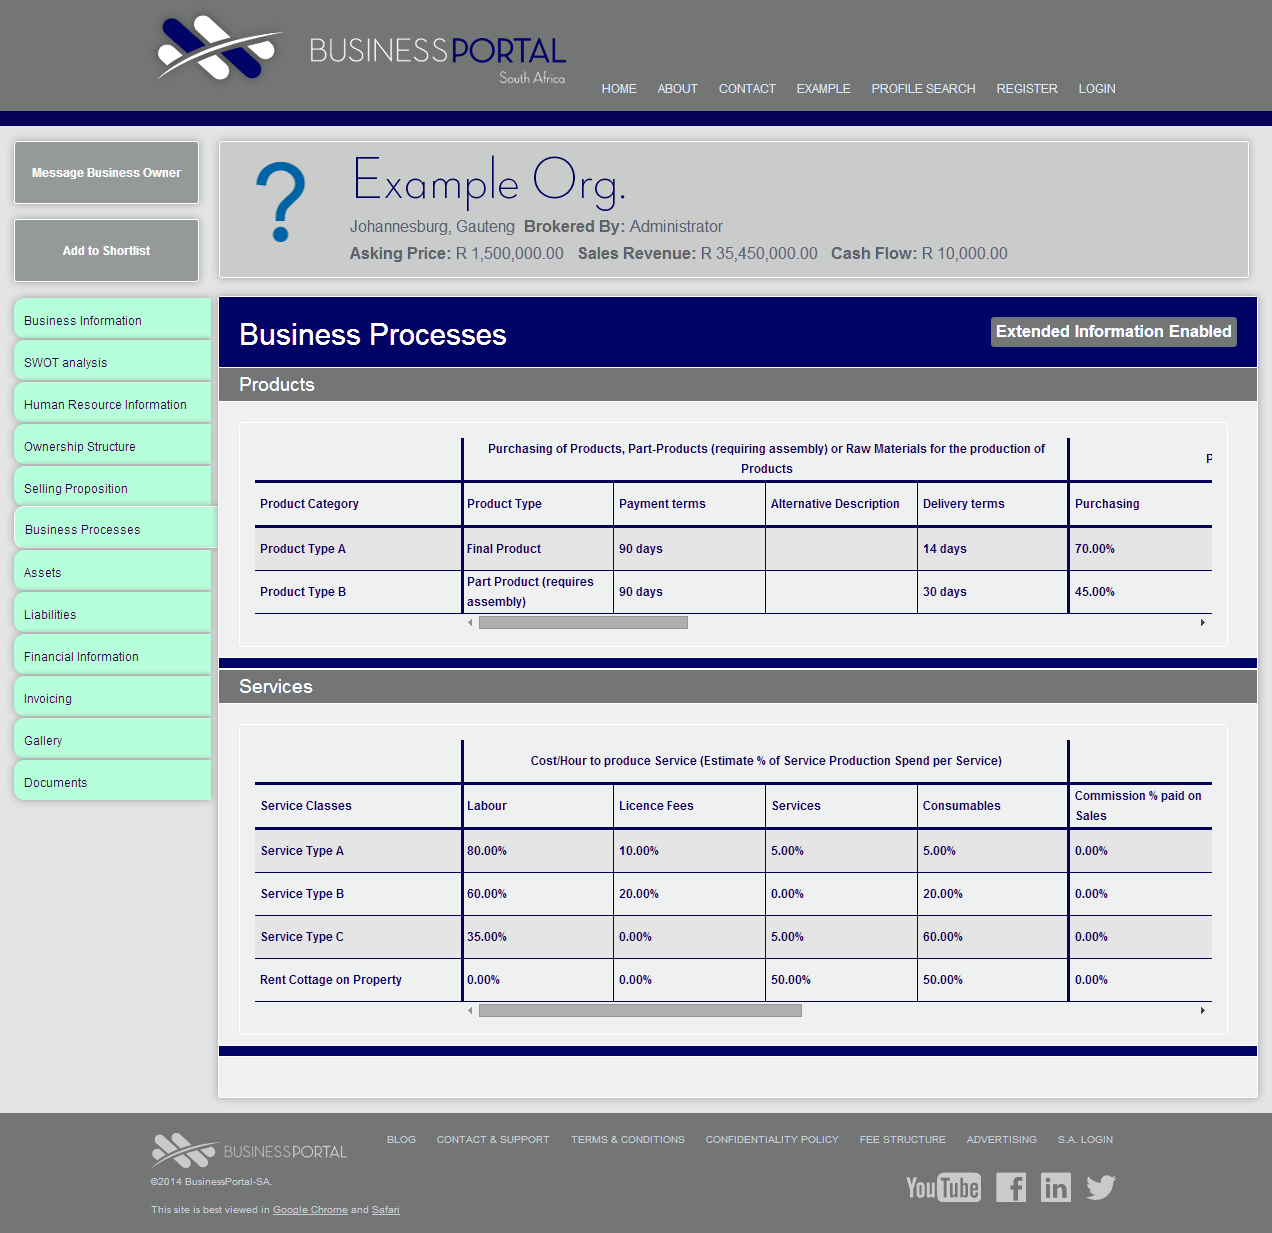Open CONFIDENTIALITY POLICY footer link

(772, 1140)
